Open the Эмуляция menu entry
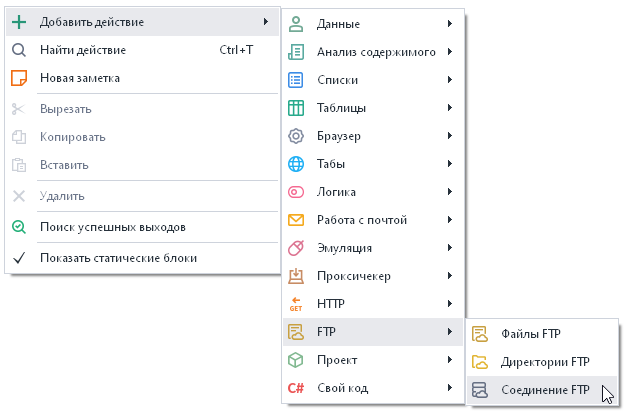 pyautogui.click(x=345, y=248)
